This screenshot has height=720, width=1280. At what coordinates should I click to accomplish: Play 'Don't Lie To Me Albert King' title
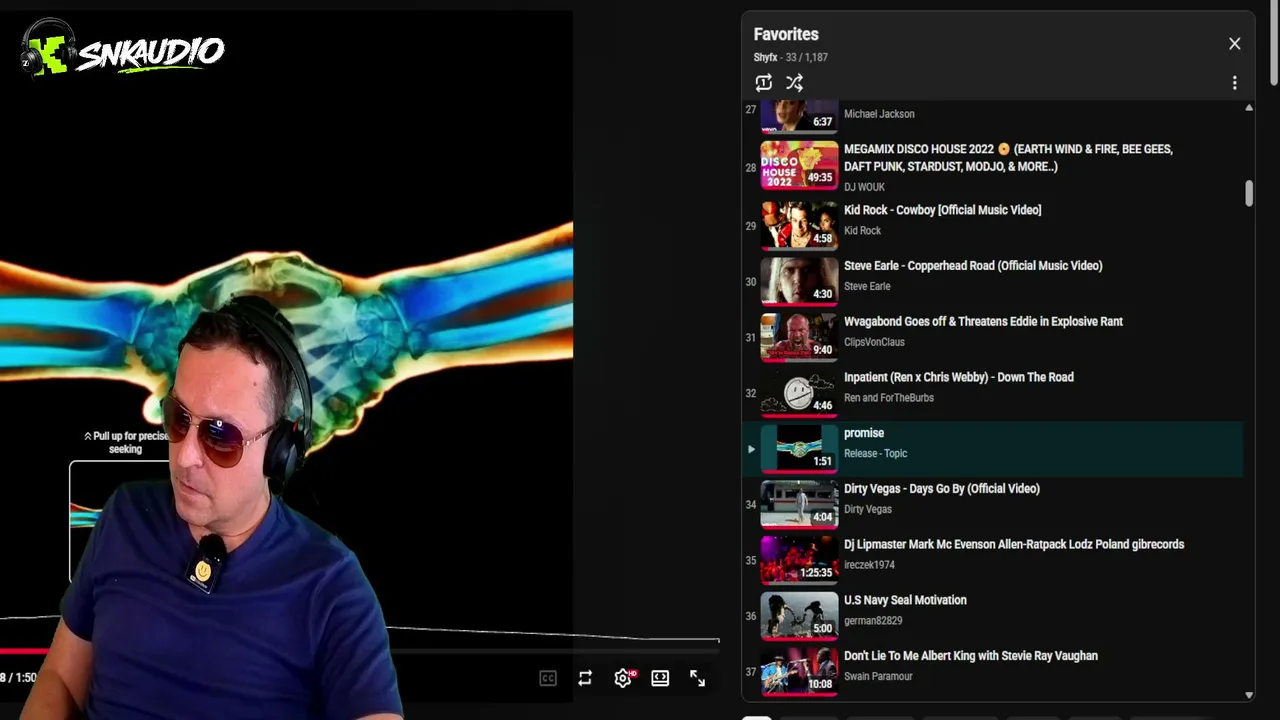click(970, 656)
